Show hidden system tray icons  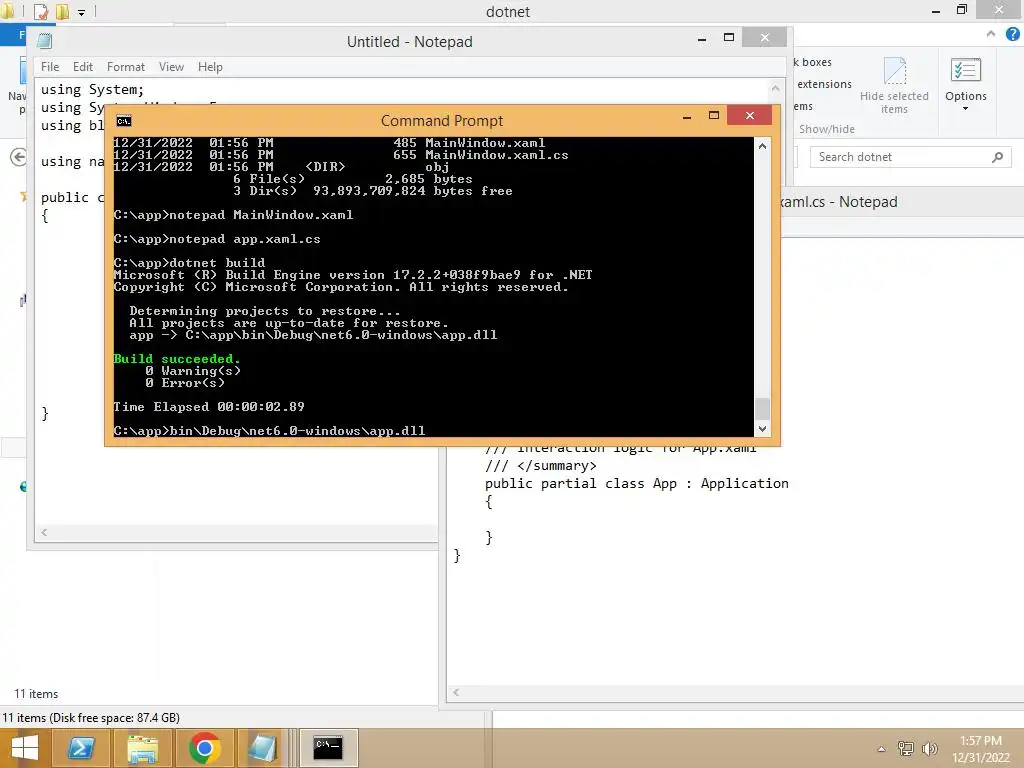tap(881, 749)
